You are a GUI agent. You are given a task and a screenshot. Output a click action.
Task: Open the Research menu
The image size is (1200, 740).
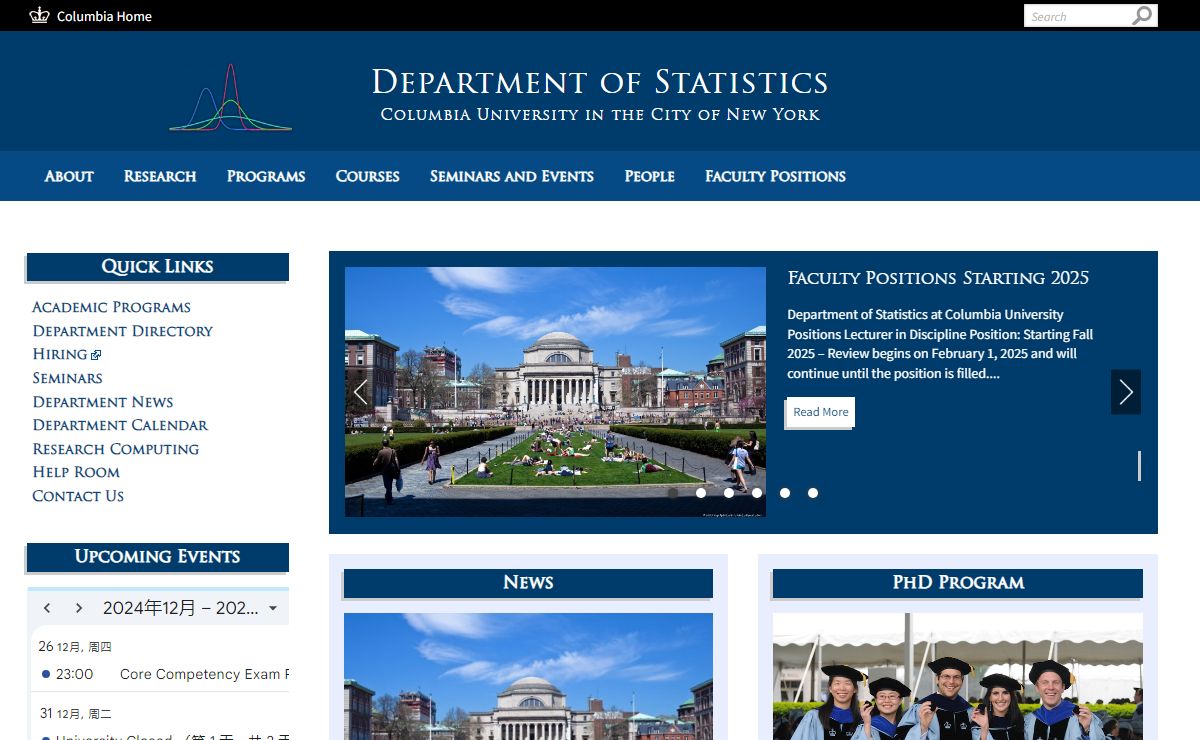160,176
